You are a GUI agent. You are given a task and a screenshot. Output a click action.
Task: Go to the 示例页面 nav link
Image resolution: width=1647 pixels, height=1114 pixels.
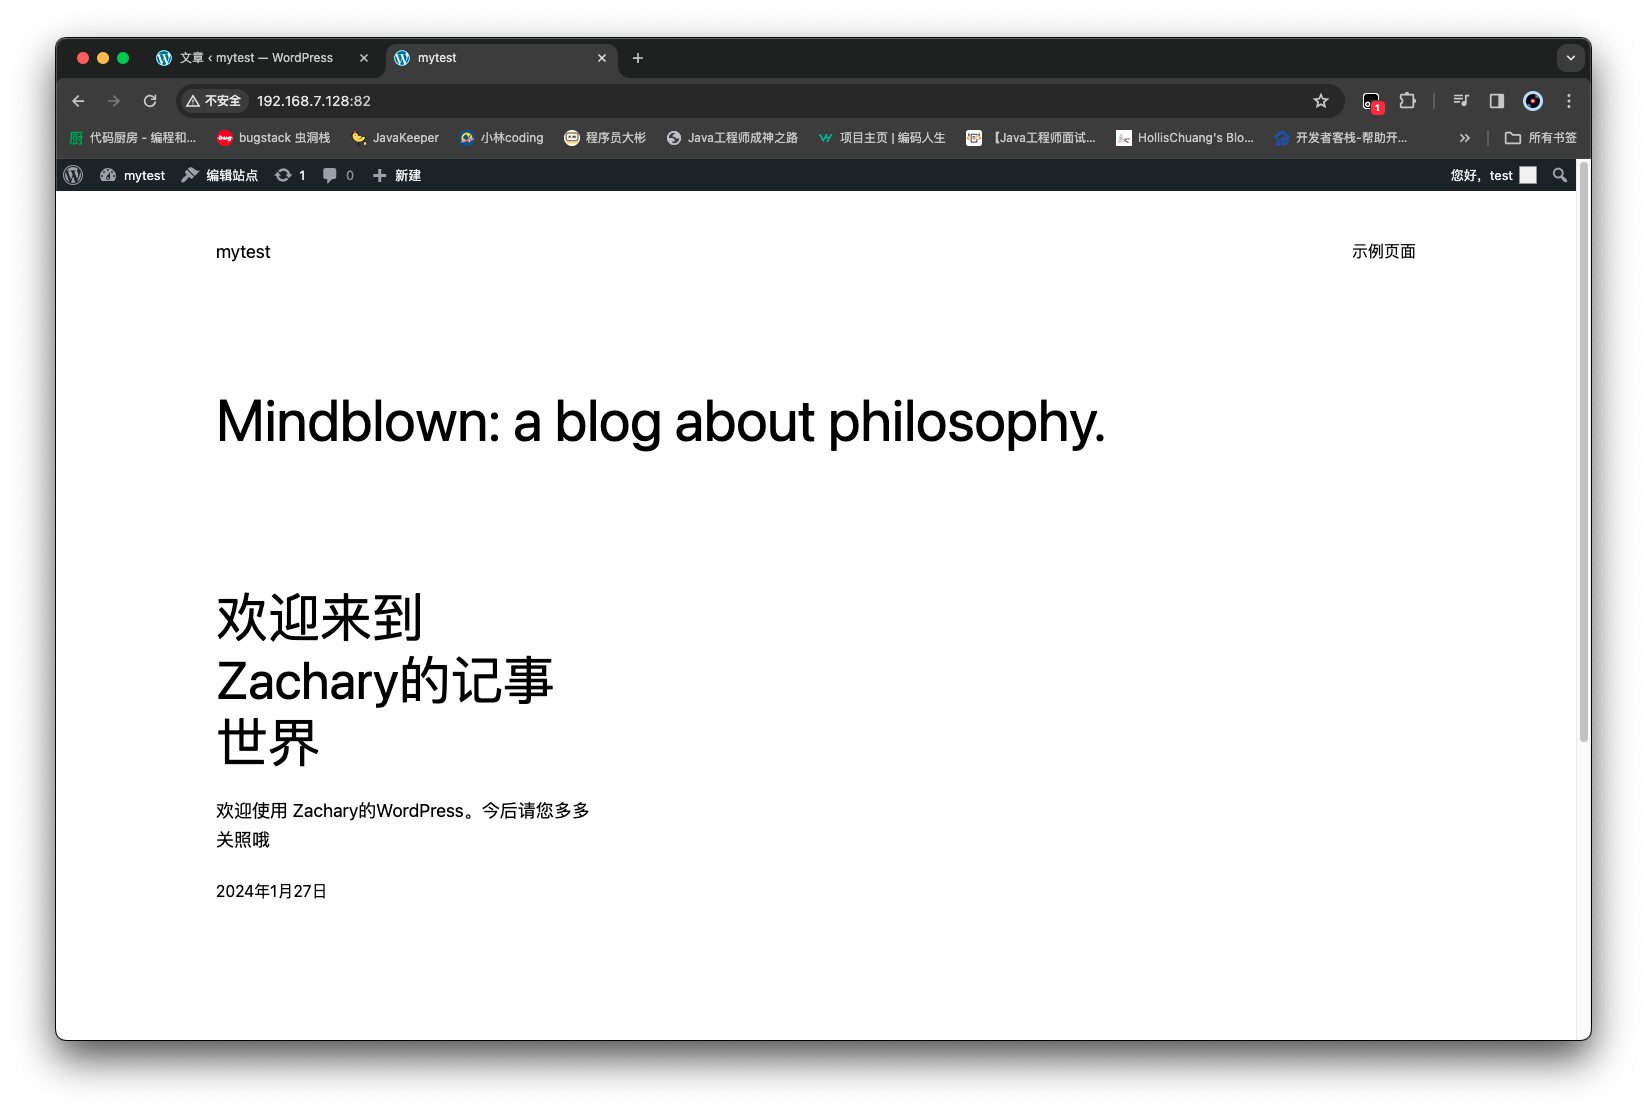[x=1384, y=252]
